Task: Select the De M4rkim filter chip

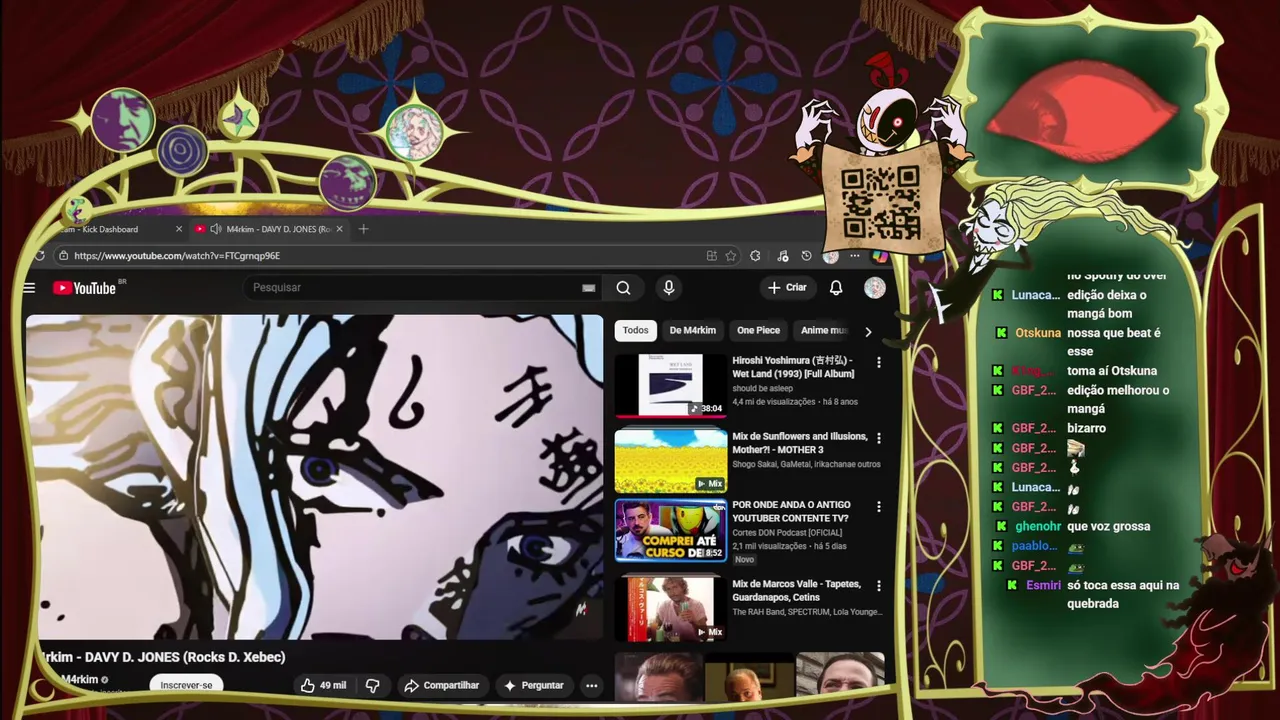Action: coord(692,330)
